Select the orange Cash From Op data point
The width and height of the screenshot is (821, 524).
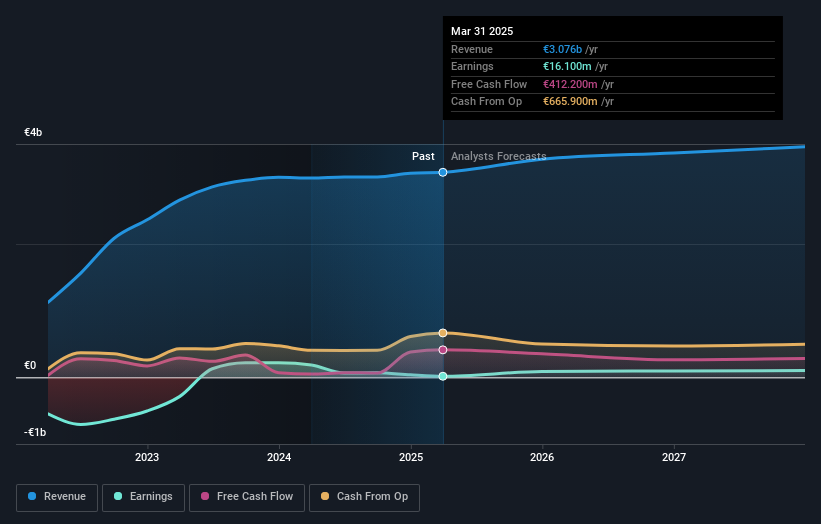coord(443,333)
